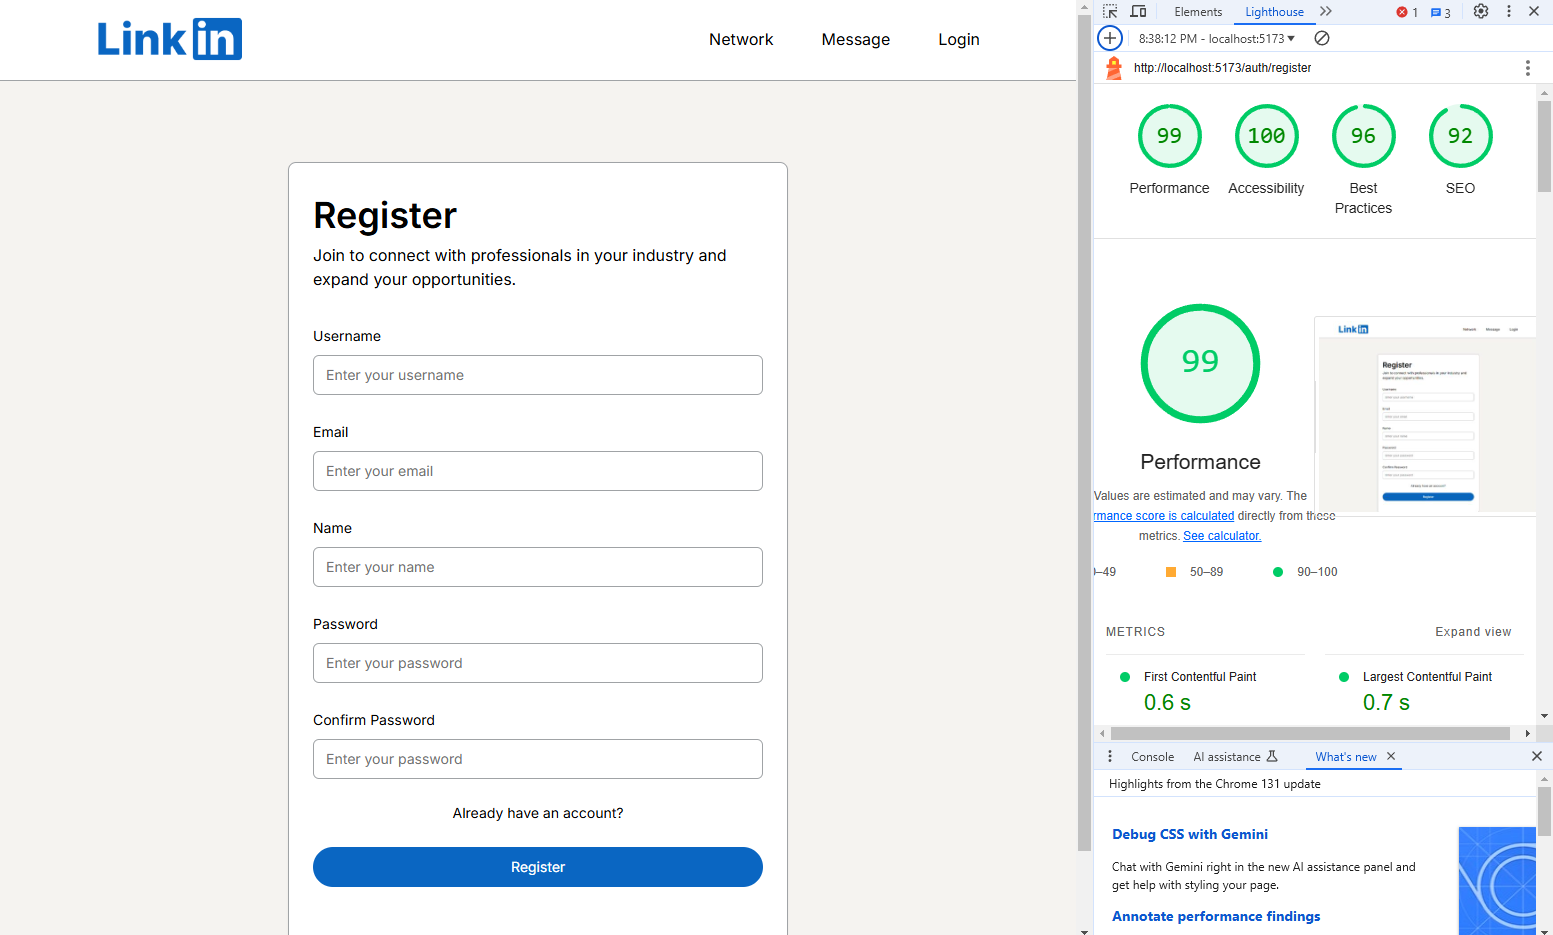Click the blue Register button
This screenshot has height=935, width=1553.
pos(538,867)
